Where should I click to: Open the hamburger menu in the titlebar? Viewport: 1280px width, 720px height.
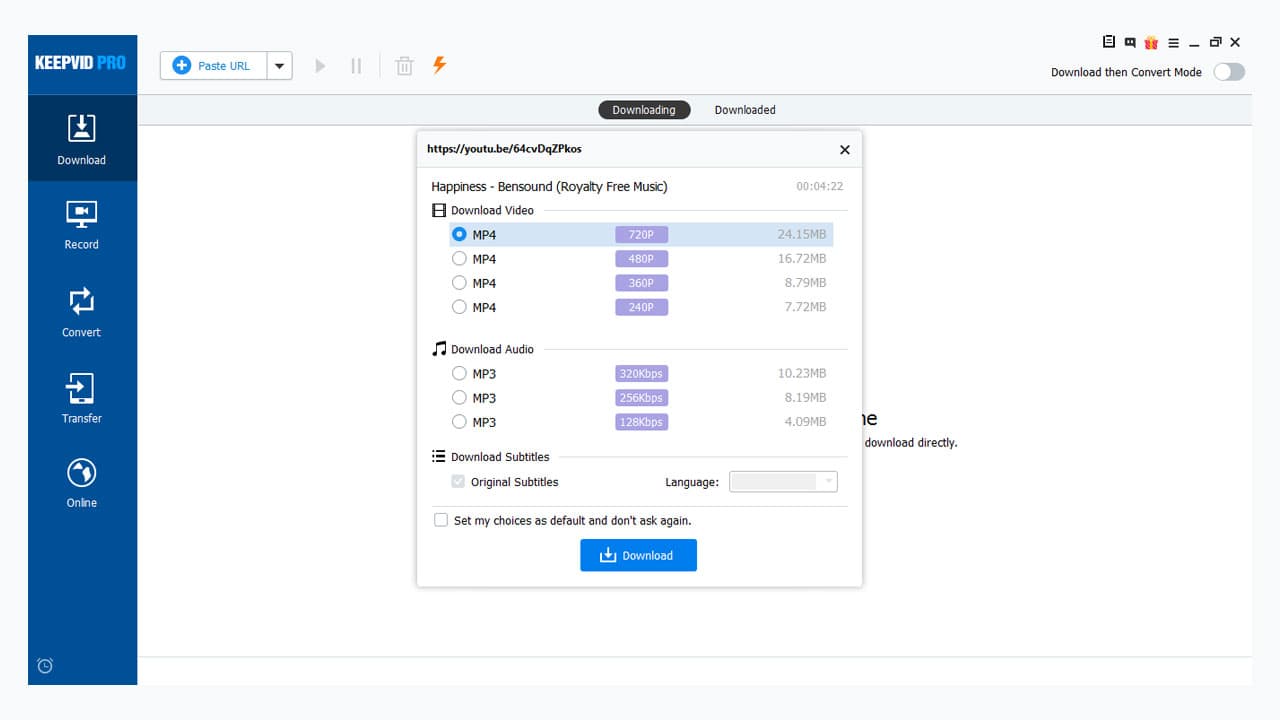coord(1172,42)
